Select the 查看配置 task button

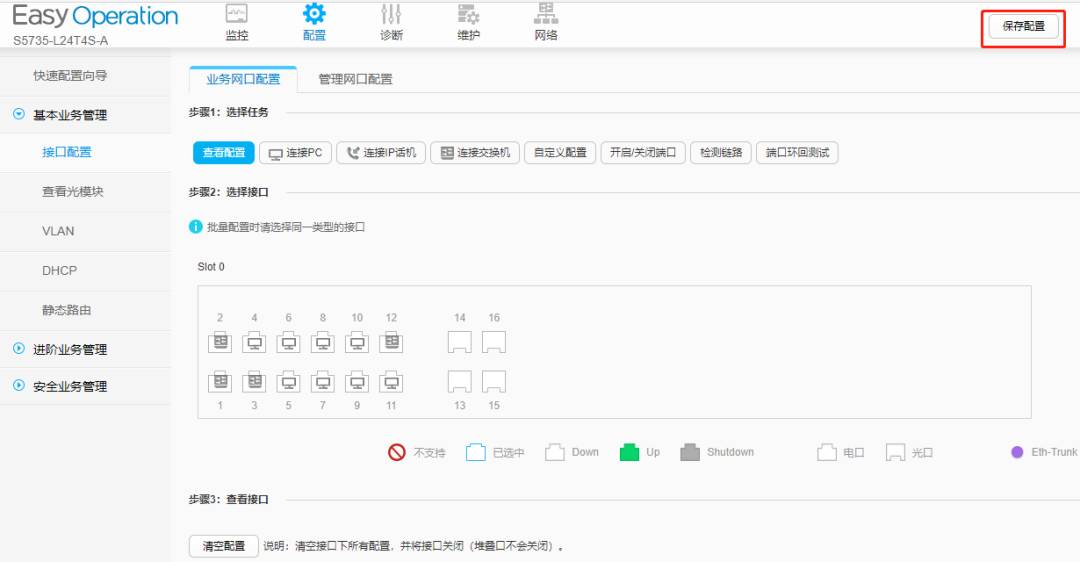pos(224,152)
